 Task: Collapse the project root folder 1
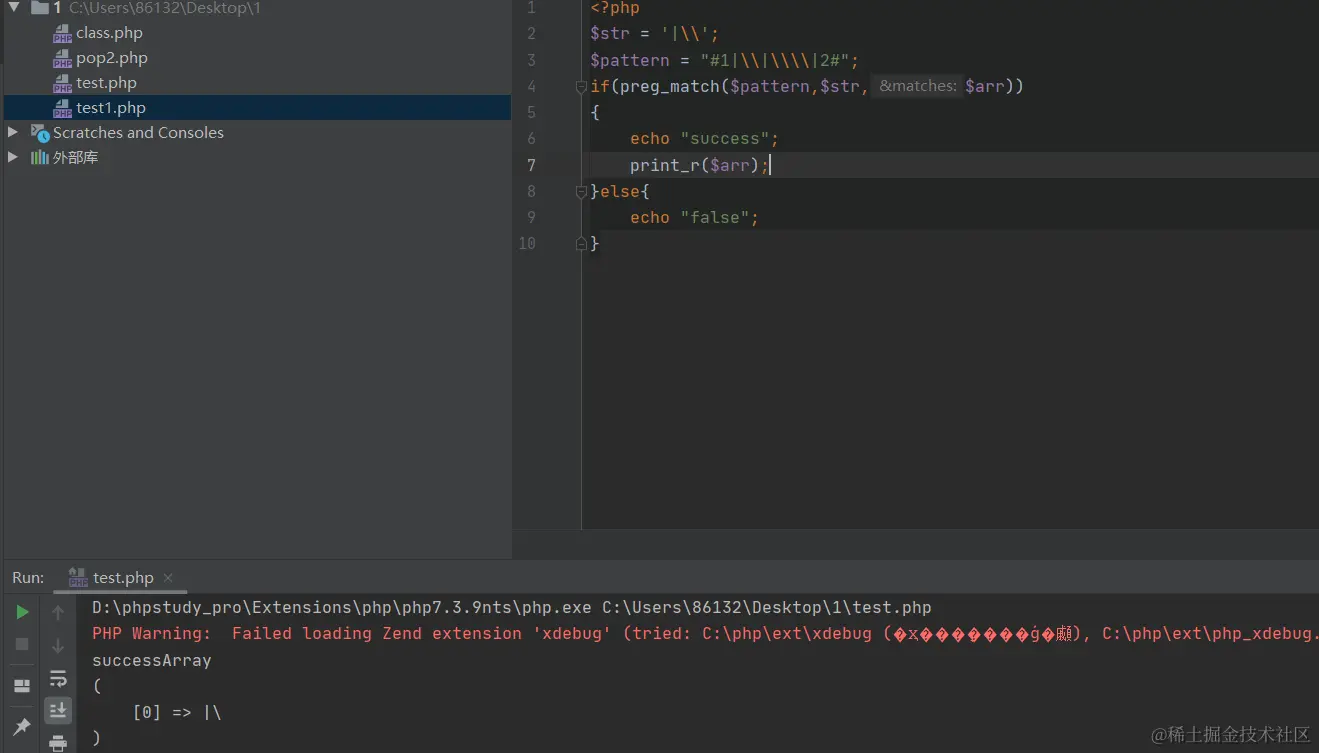pos(14,8)
